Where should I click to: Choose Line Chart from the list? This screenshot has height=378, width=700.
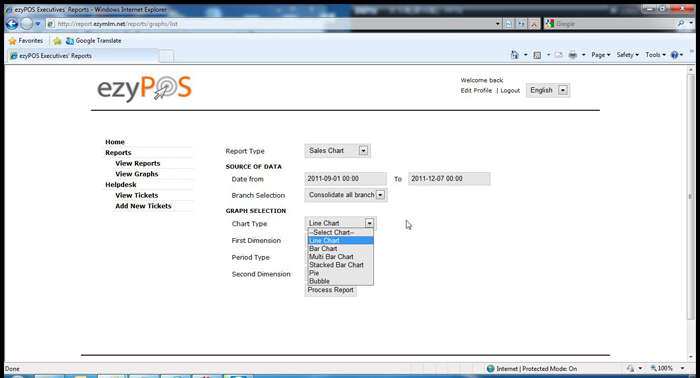point(340,241)
